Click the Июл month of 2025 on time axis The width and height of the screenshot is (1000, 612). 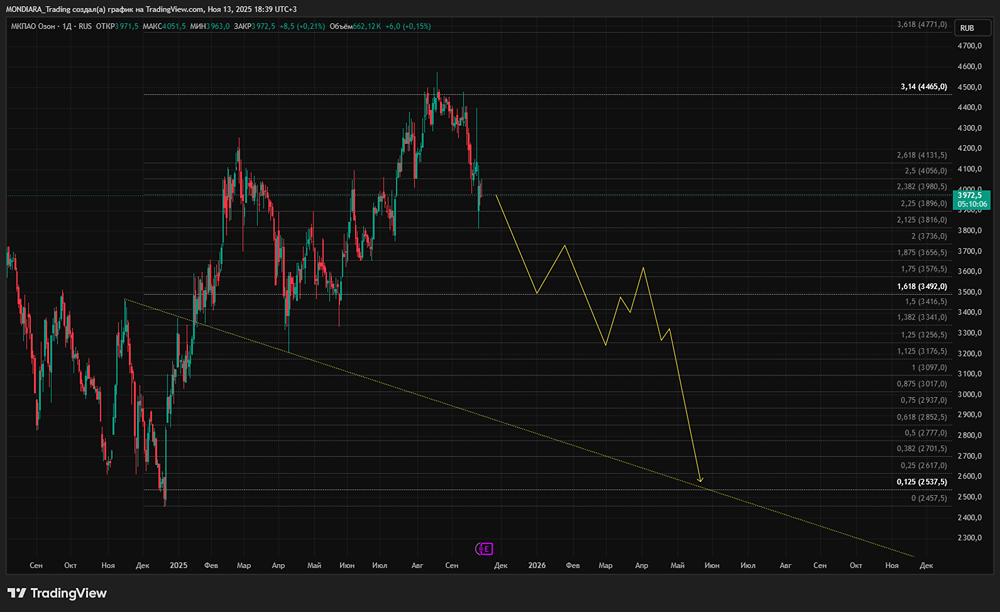380,565
